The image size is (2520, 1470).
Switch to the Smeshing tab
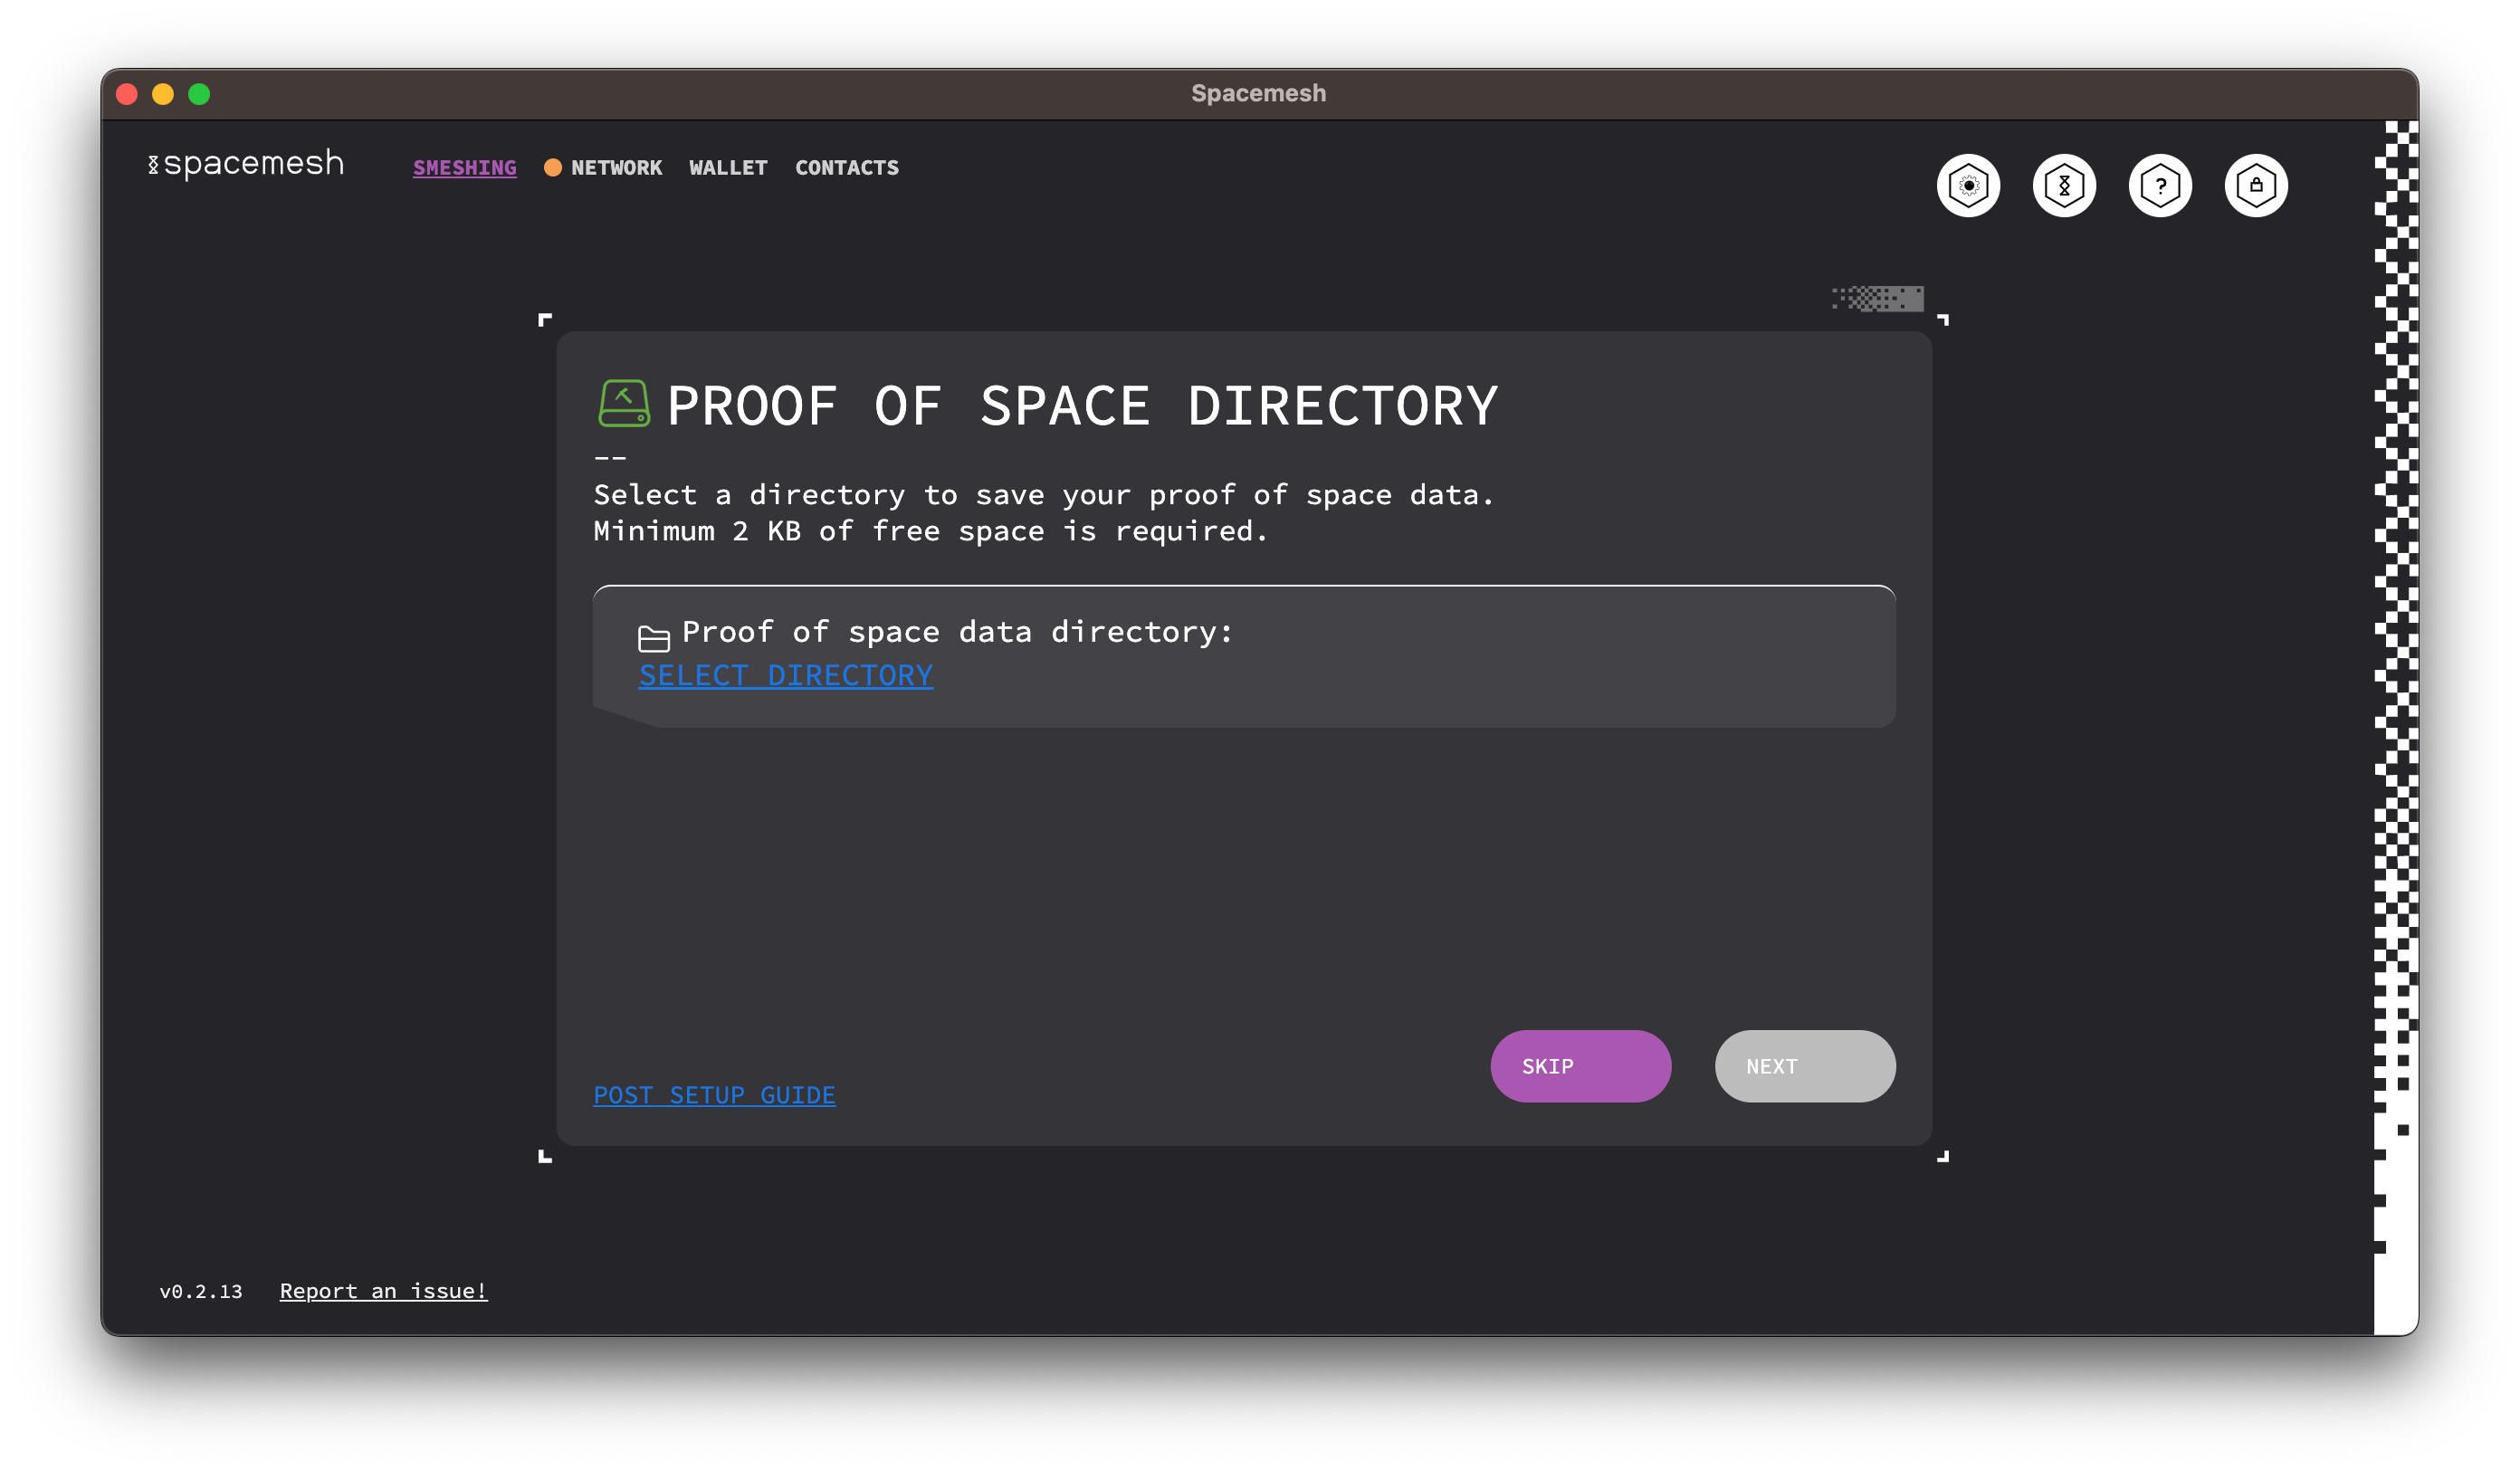(465, 168)
